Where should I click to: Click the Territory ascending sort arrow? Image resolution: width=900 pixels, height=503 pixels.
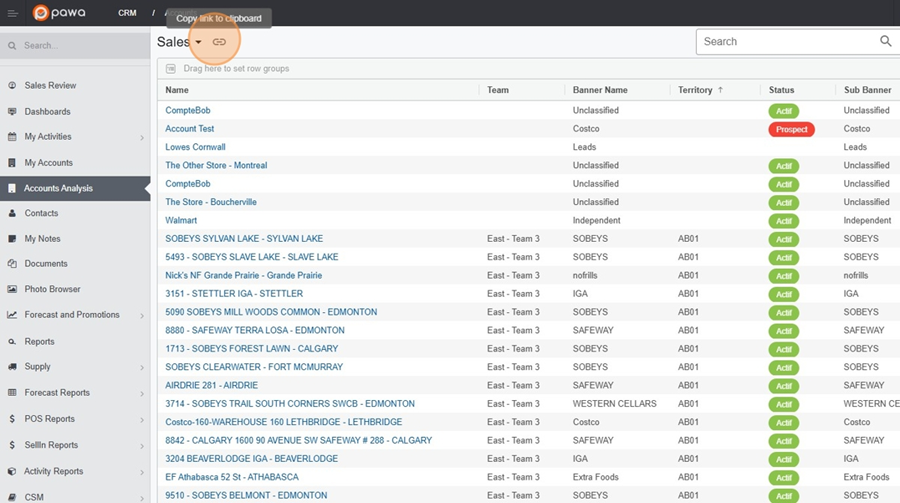720,90
